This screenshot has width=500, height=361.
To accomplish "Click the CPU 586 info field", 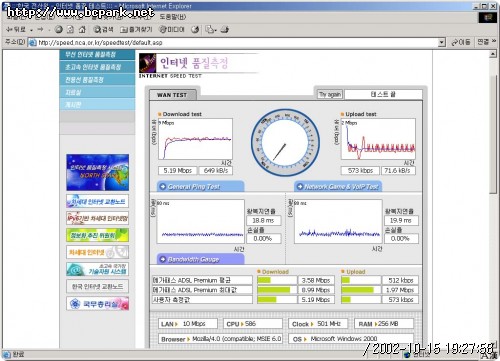I will (x=253, y=324).
